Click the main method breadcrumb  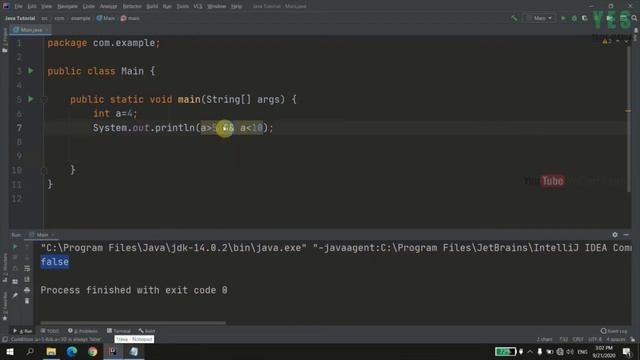tap(130, 18)
